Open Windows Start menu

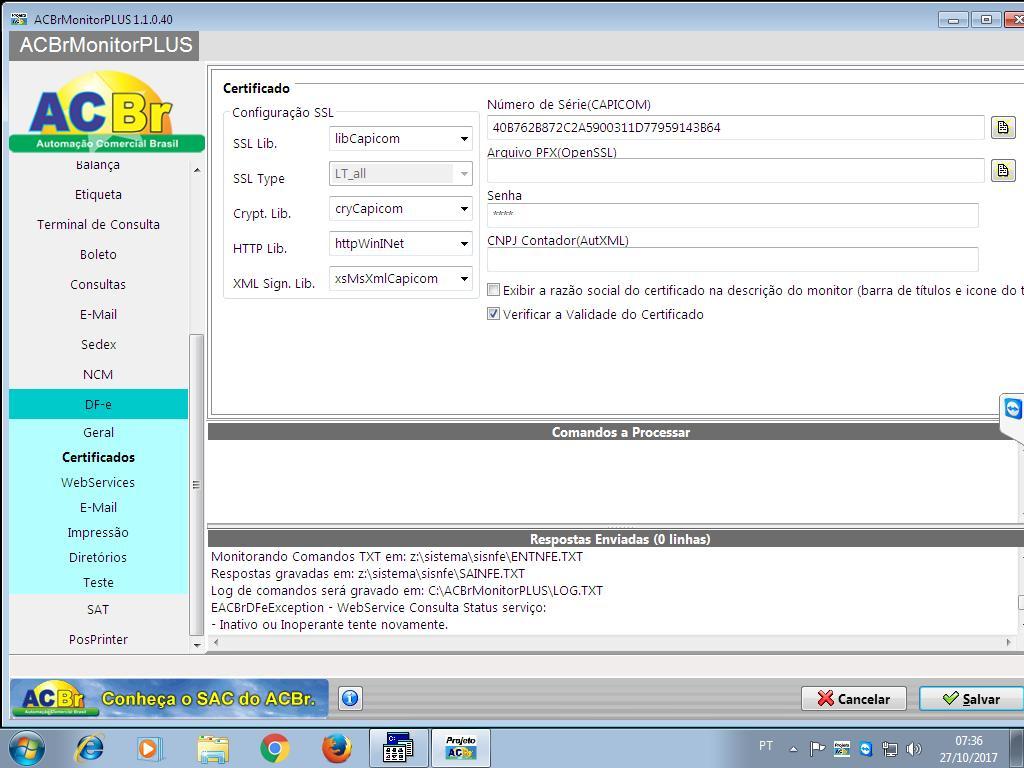27,748
